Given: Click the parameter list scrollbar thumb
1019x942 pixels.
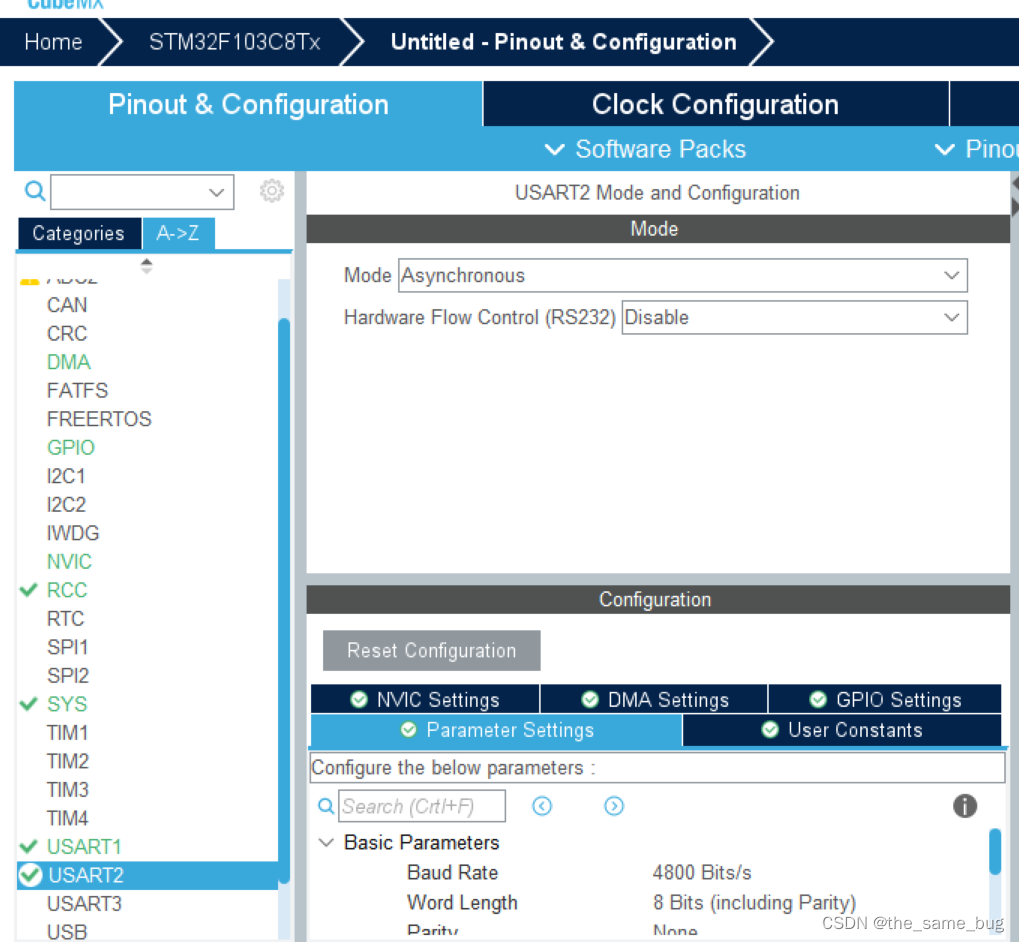Looking at the screenshot, I should 994,851.
